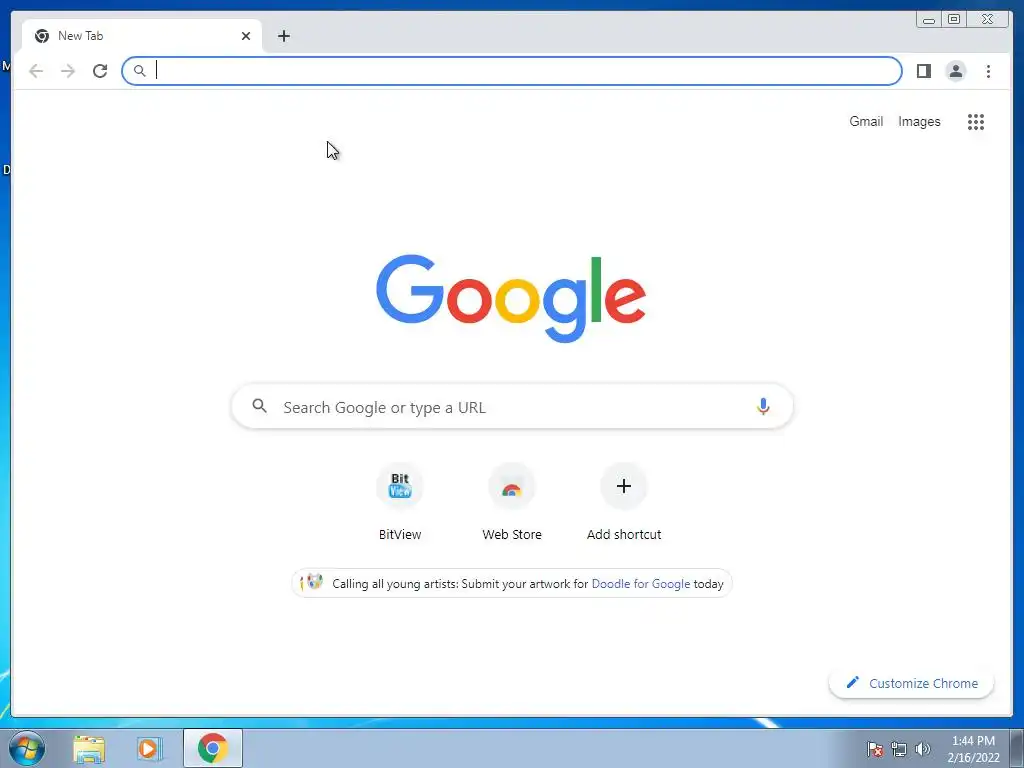Open the Google apps grid
1024x768 pixels.
(976, 121)
